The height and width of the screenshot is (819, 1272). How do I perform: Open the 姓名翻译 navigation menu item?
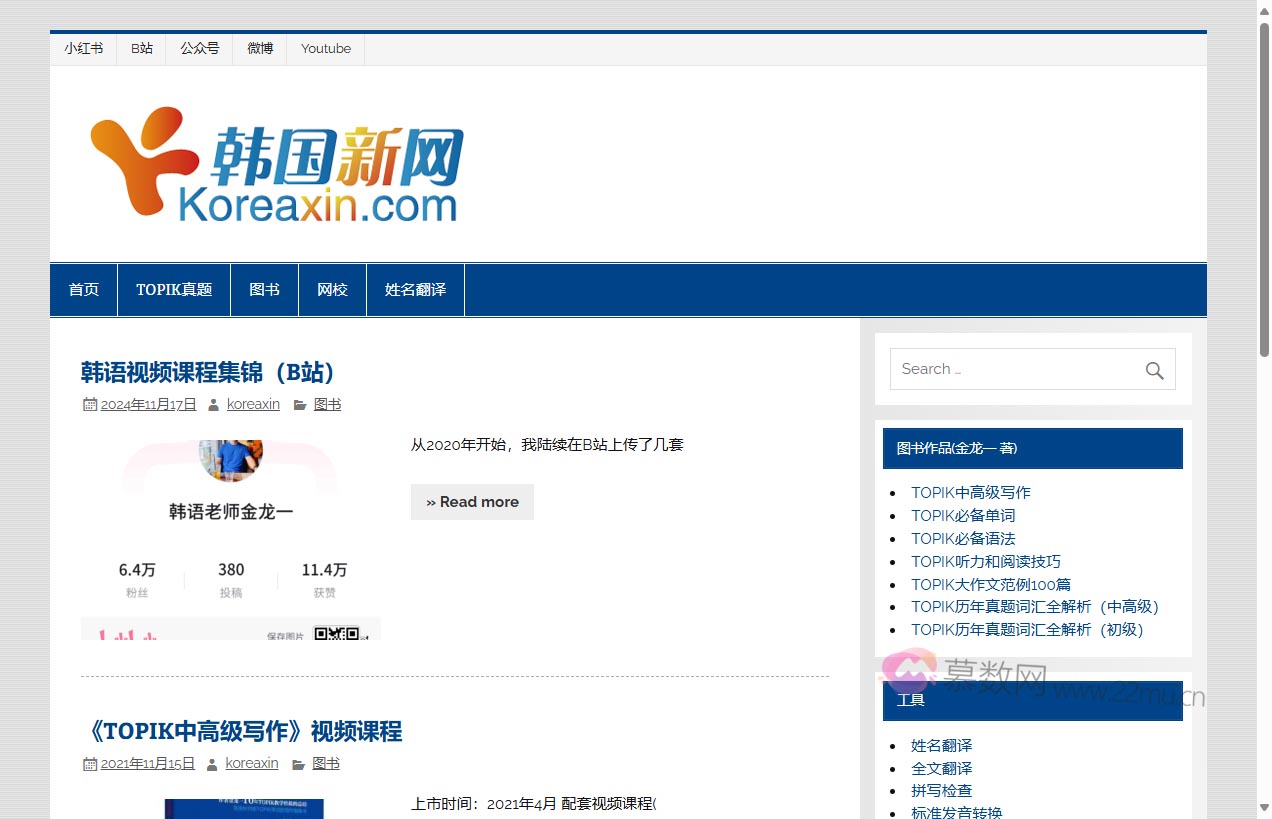(415, 290)
